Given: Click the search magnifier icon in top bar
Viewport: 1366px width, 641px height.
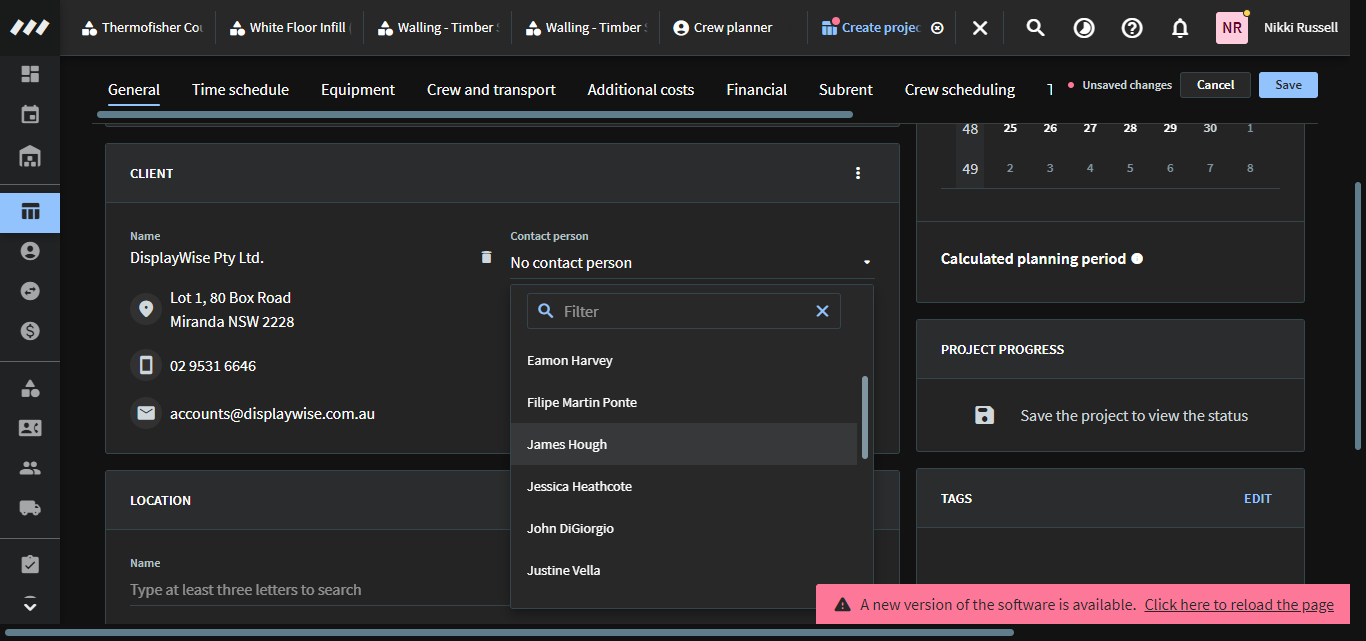Looking at the screenshot, I should tap(1035, 28).
